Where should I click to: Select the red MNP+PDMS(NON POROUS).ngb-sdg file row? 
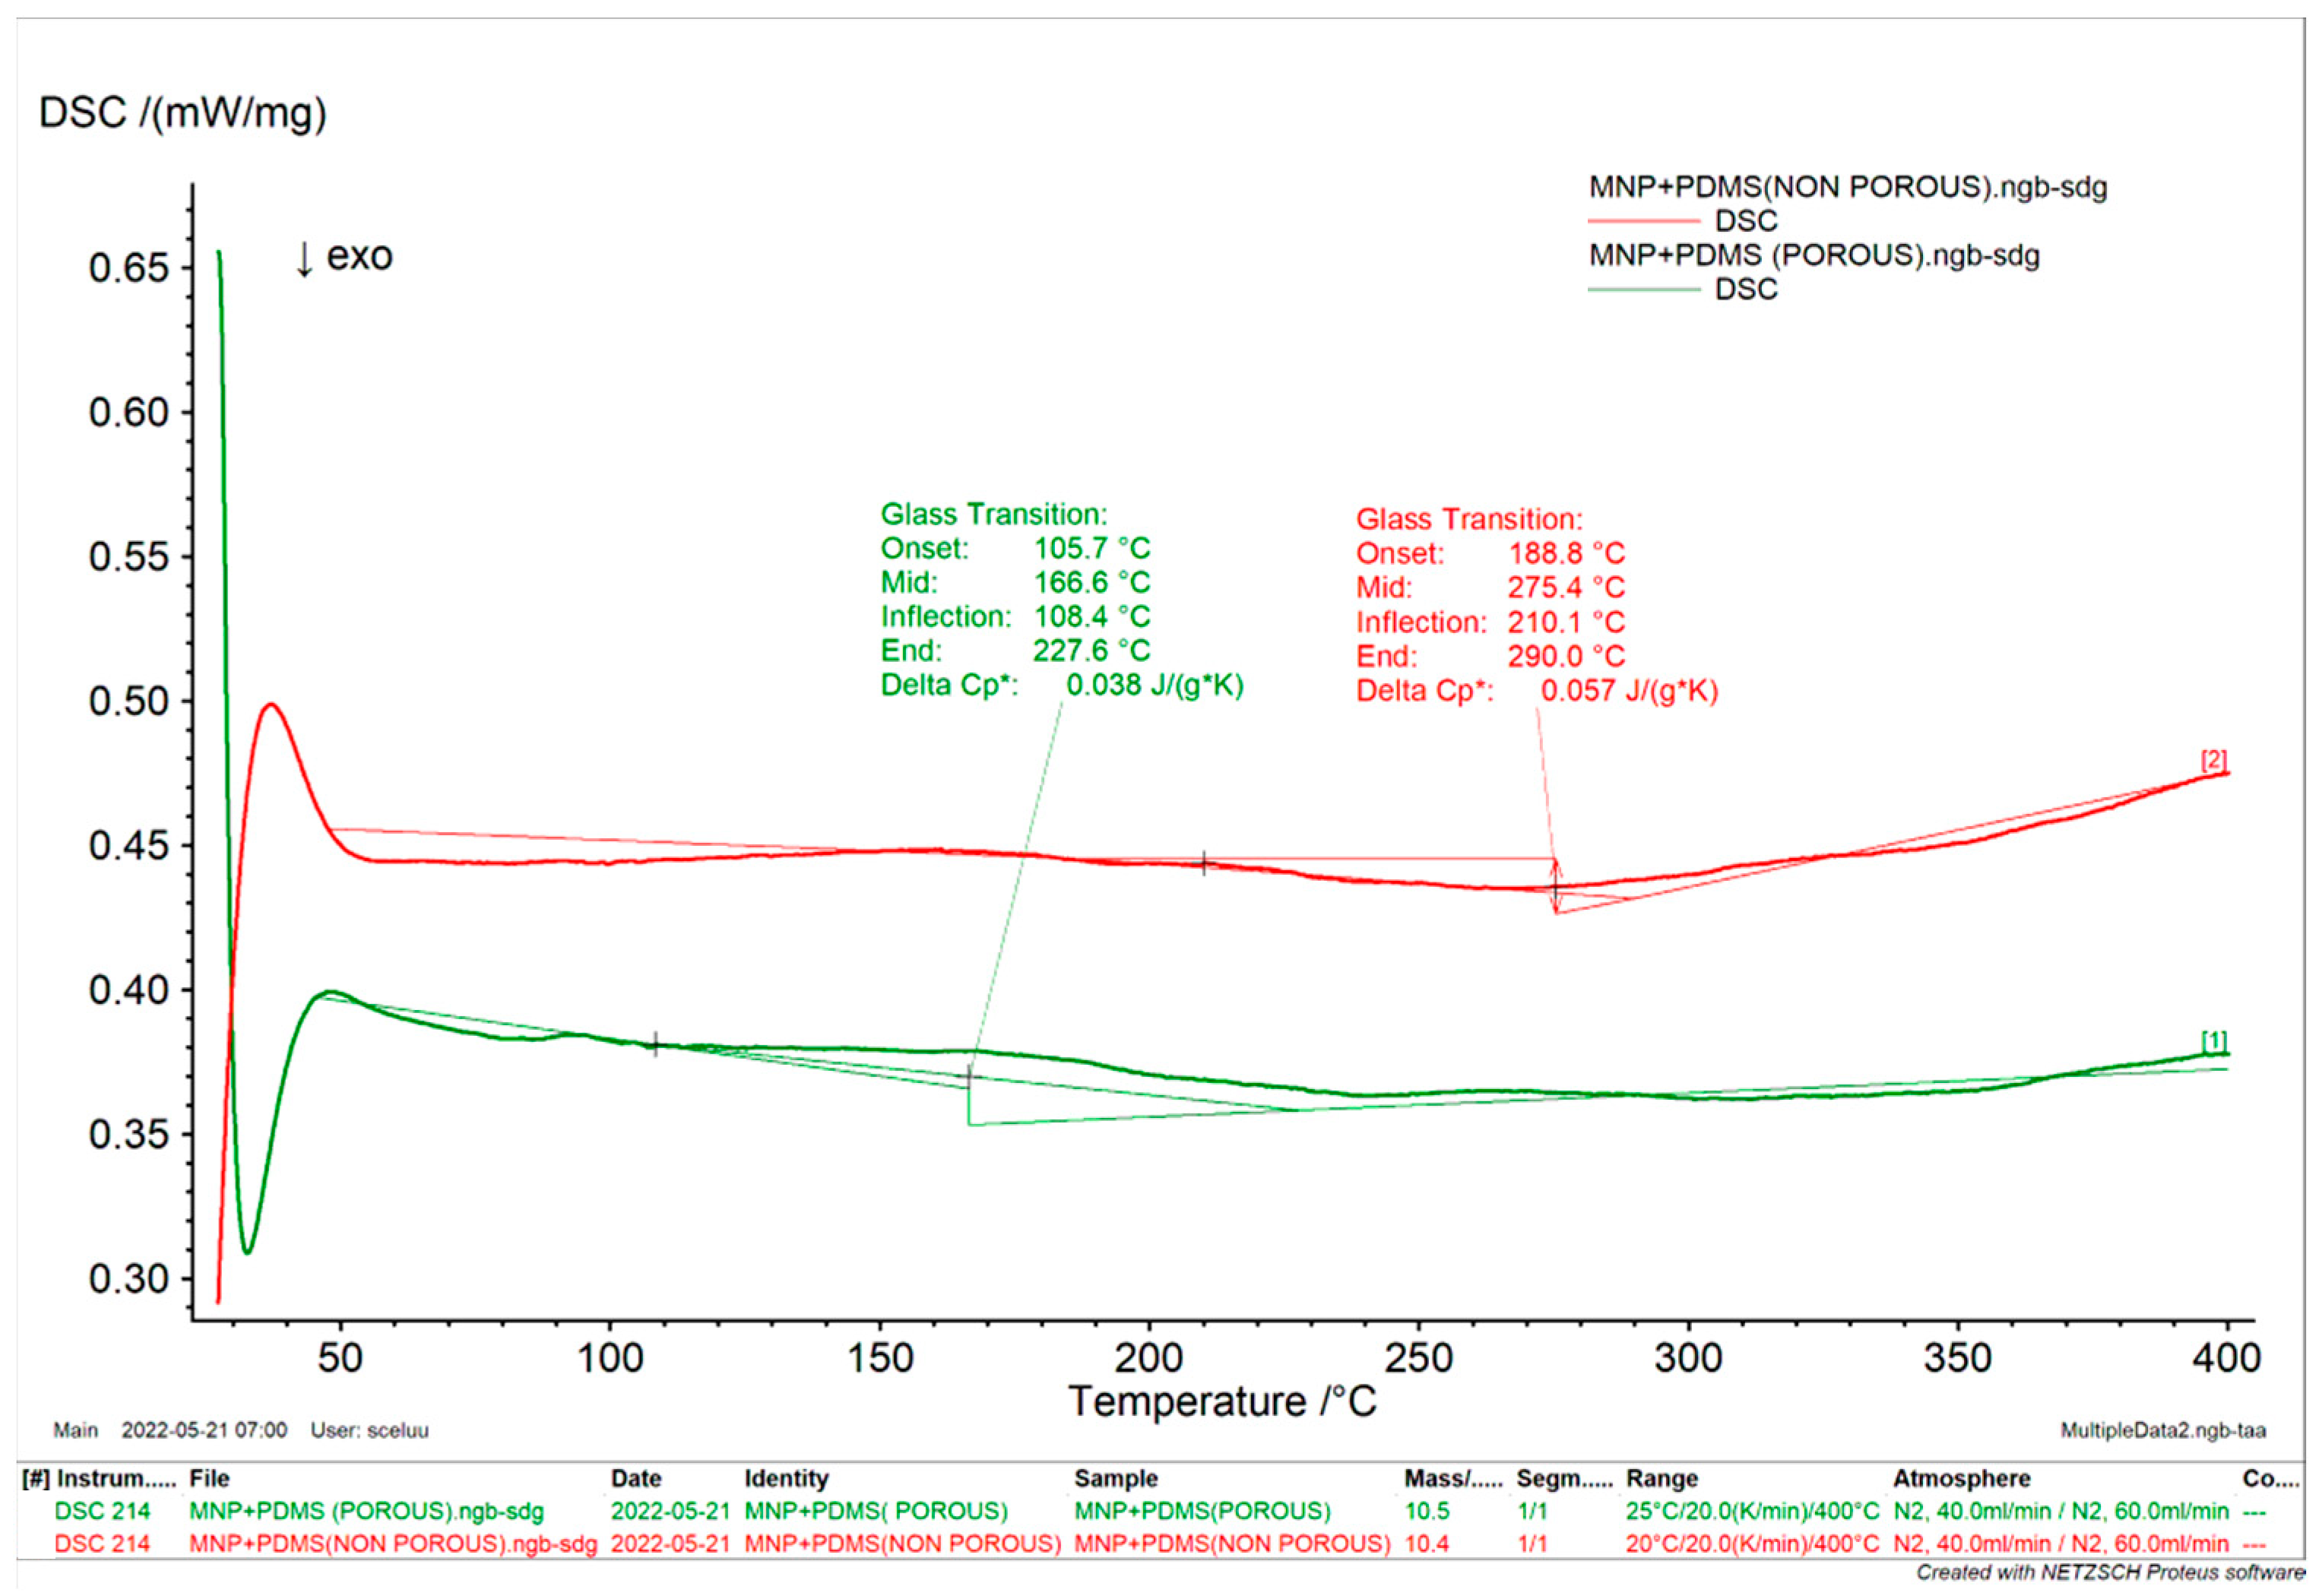tap(392, 1544)
